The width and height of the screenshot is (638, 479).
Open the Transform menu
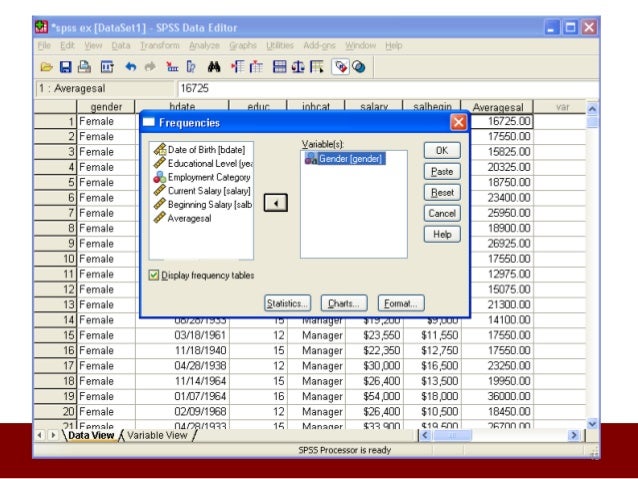[160, 45]
